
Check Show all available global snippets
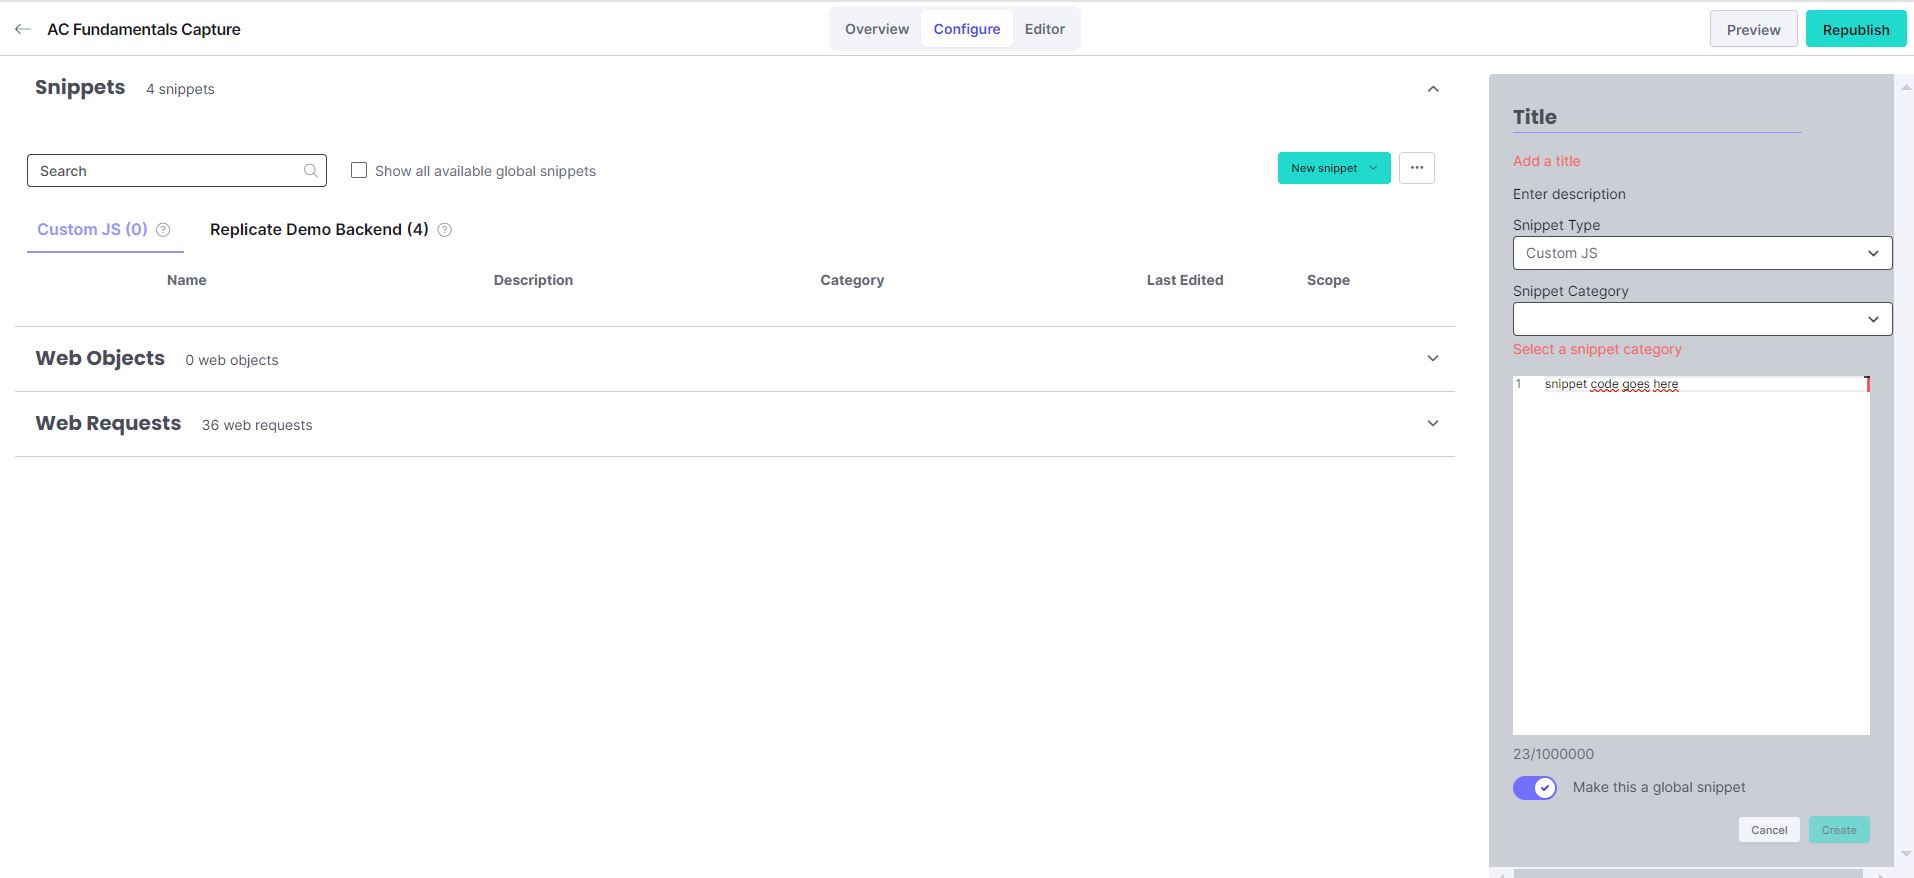point(359,170)
